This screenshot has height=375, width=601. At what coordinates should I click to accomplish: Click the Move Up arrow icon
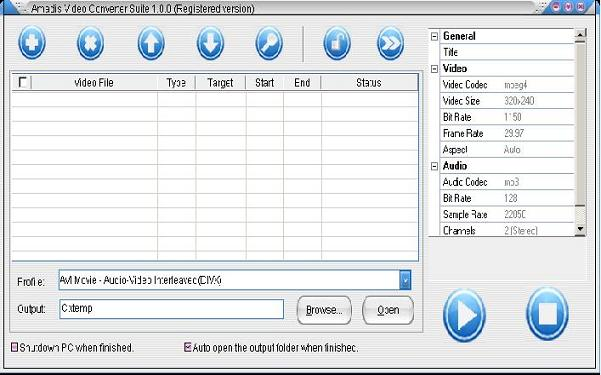pyautogui.click(x=151, y=43)
